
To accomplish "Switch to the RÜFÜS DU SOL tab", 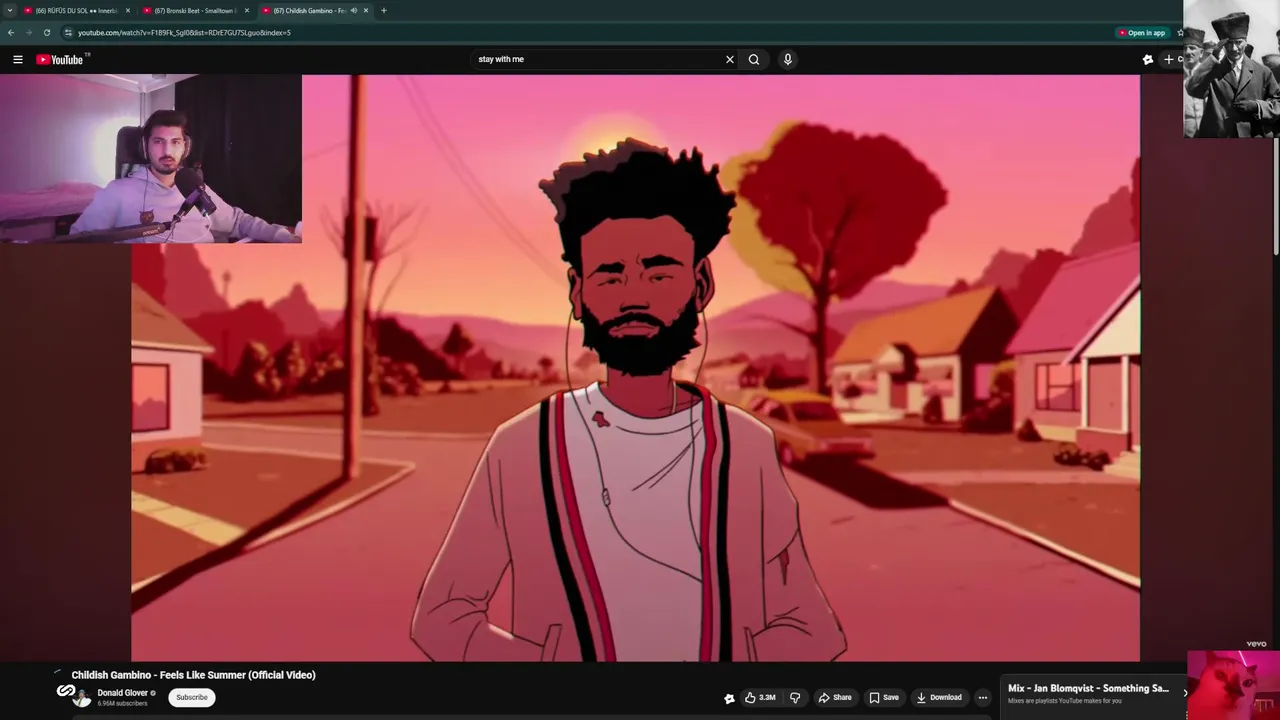I will pos(77,10).
